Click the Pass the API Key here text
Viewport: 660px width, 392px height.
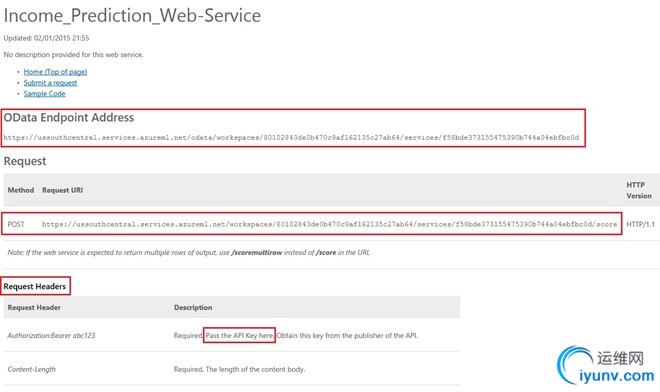[239, 336]
